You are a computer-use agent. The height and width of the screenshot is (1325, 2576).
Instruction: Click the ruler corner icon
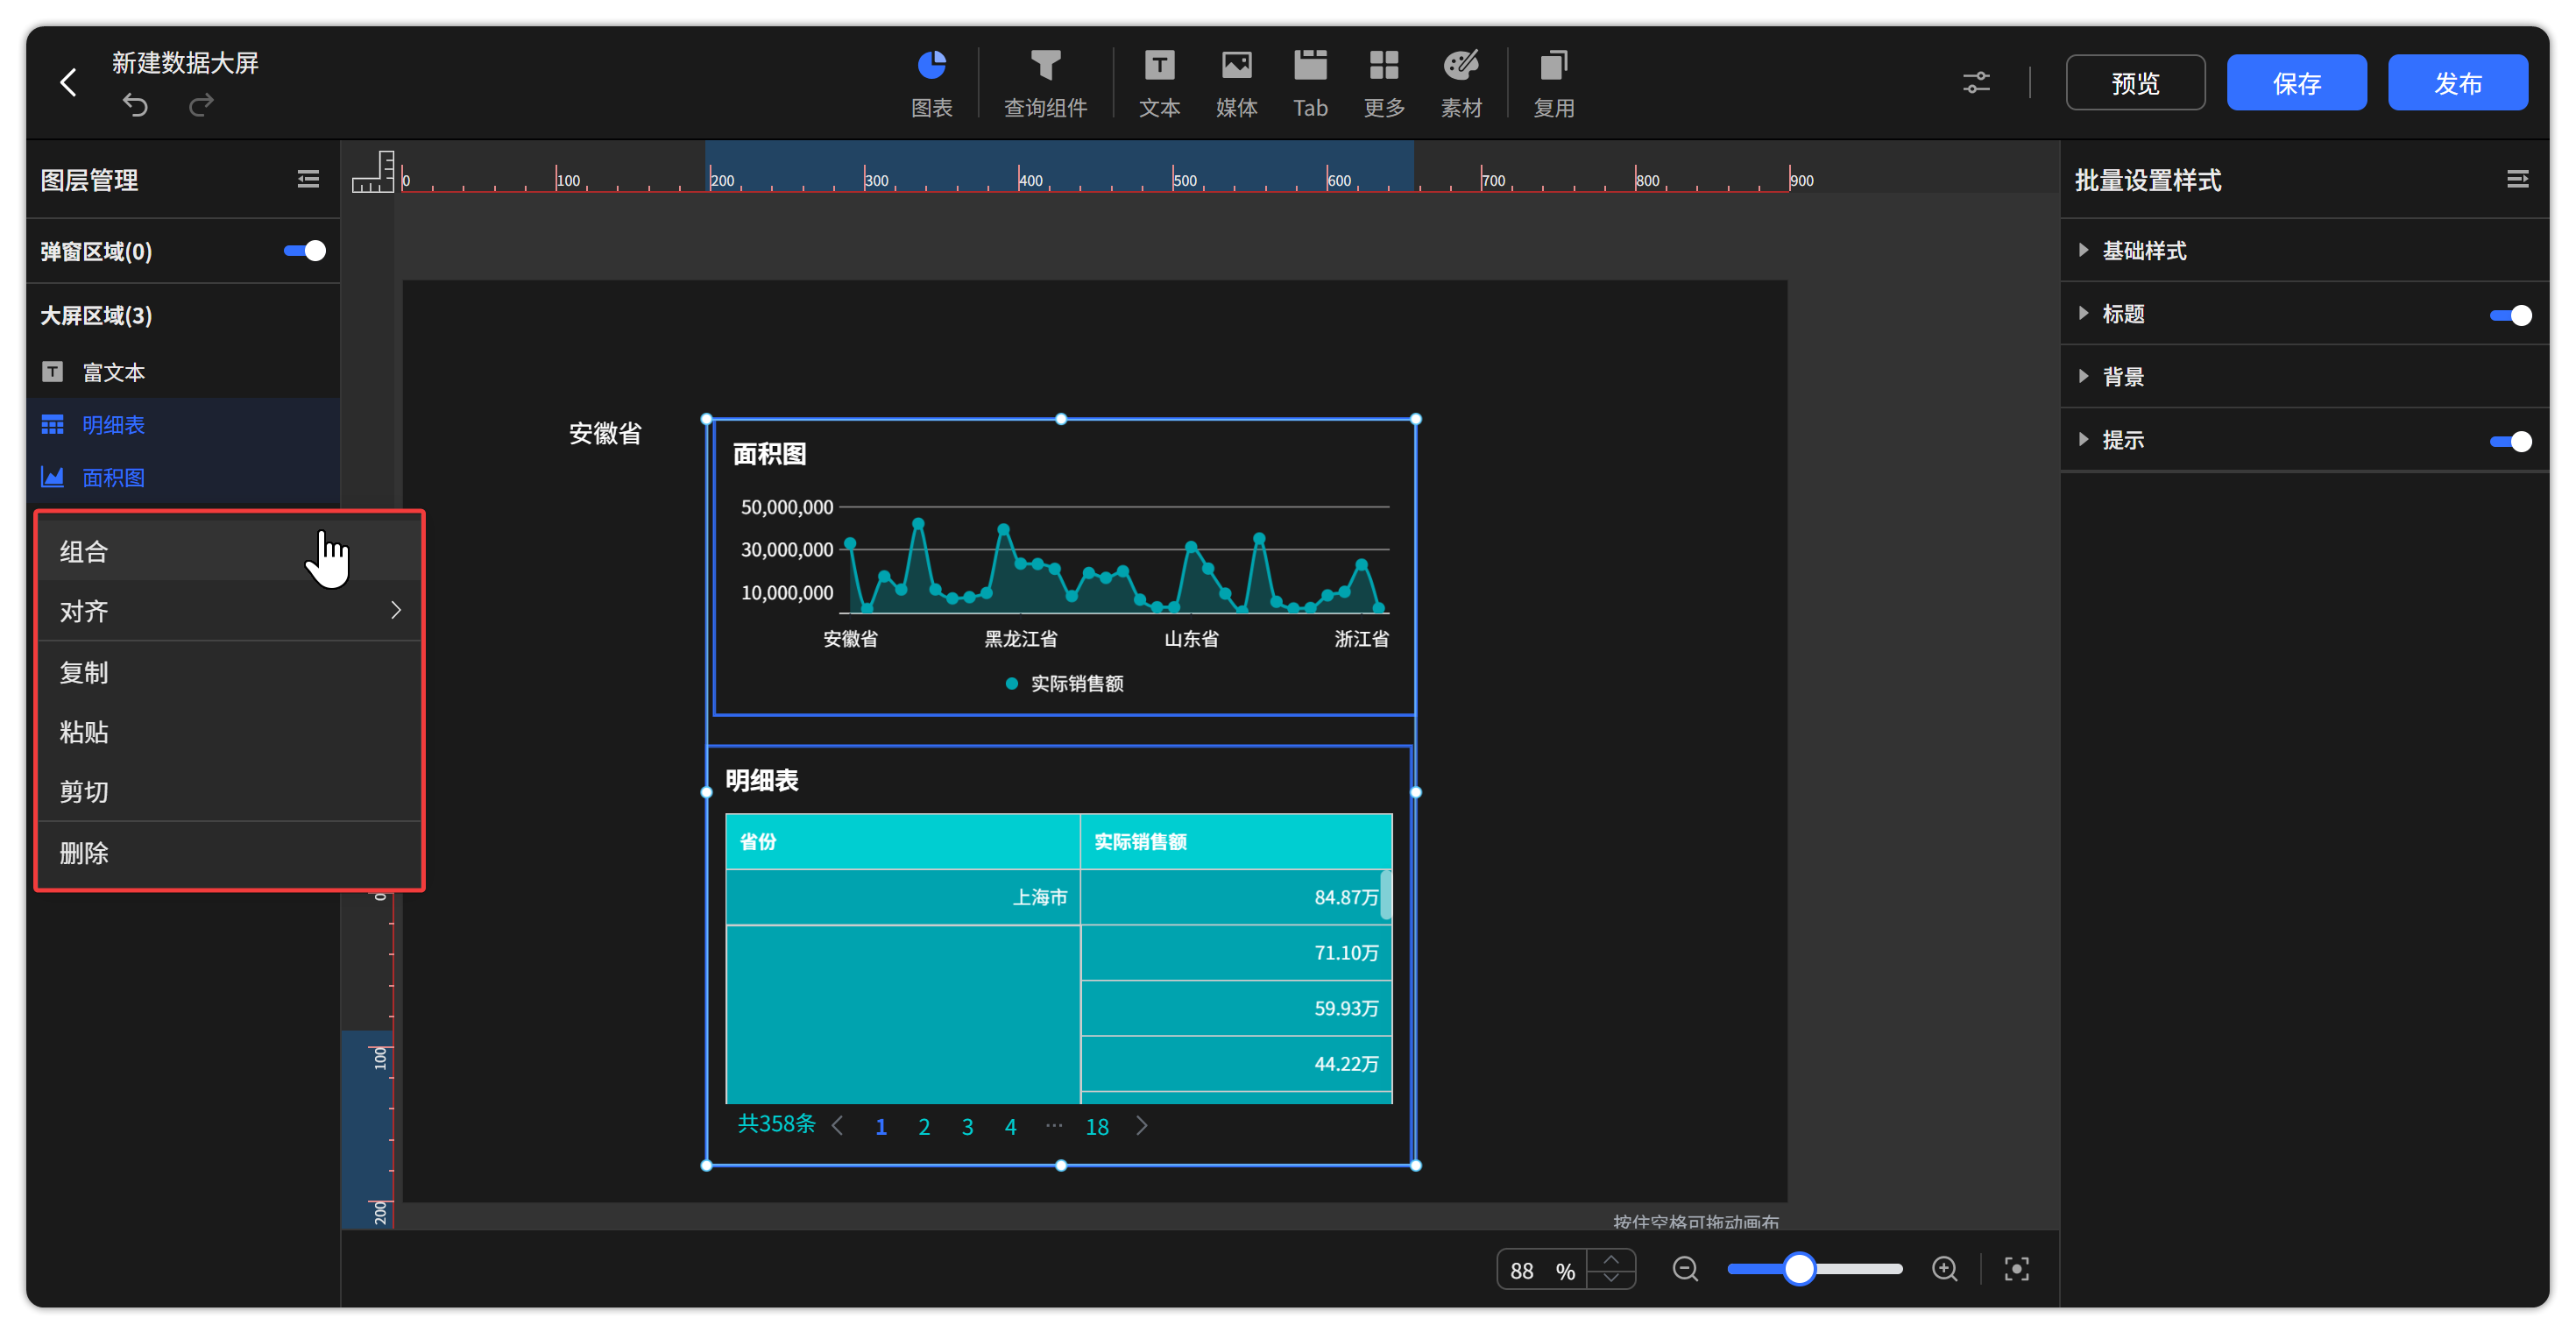pos(373,171)
